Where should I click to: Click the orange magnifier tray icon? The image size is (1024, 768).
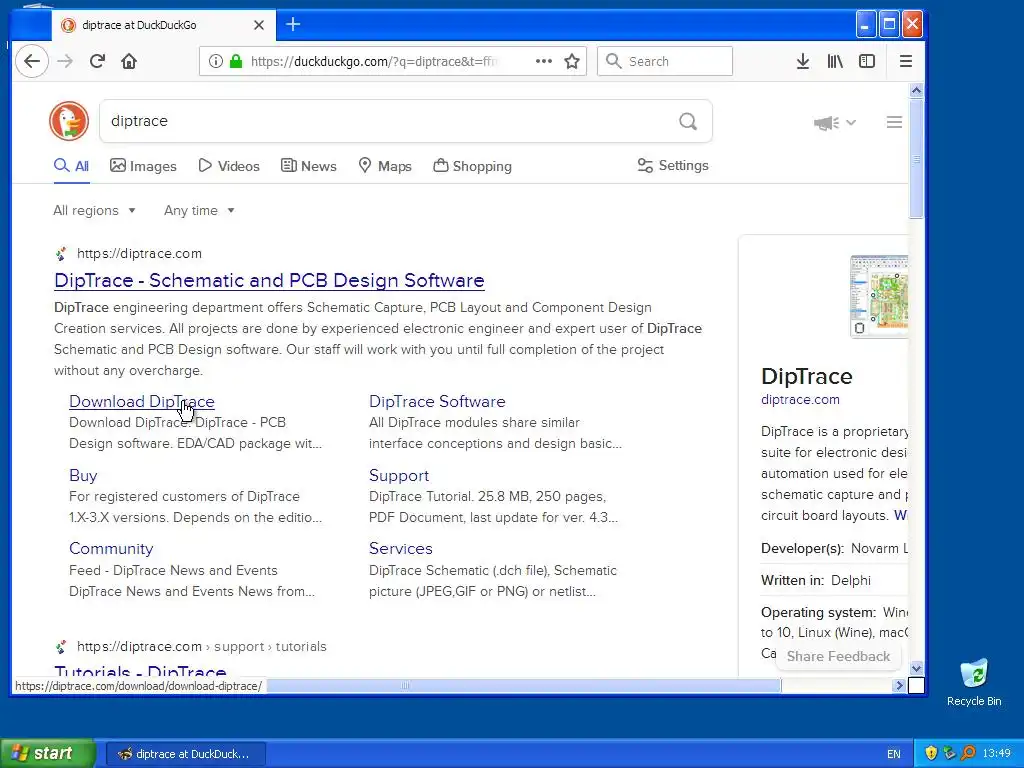968,753
